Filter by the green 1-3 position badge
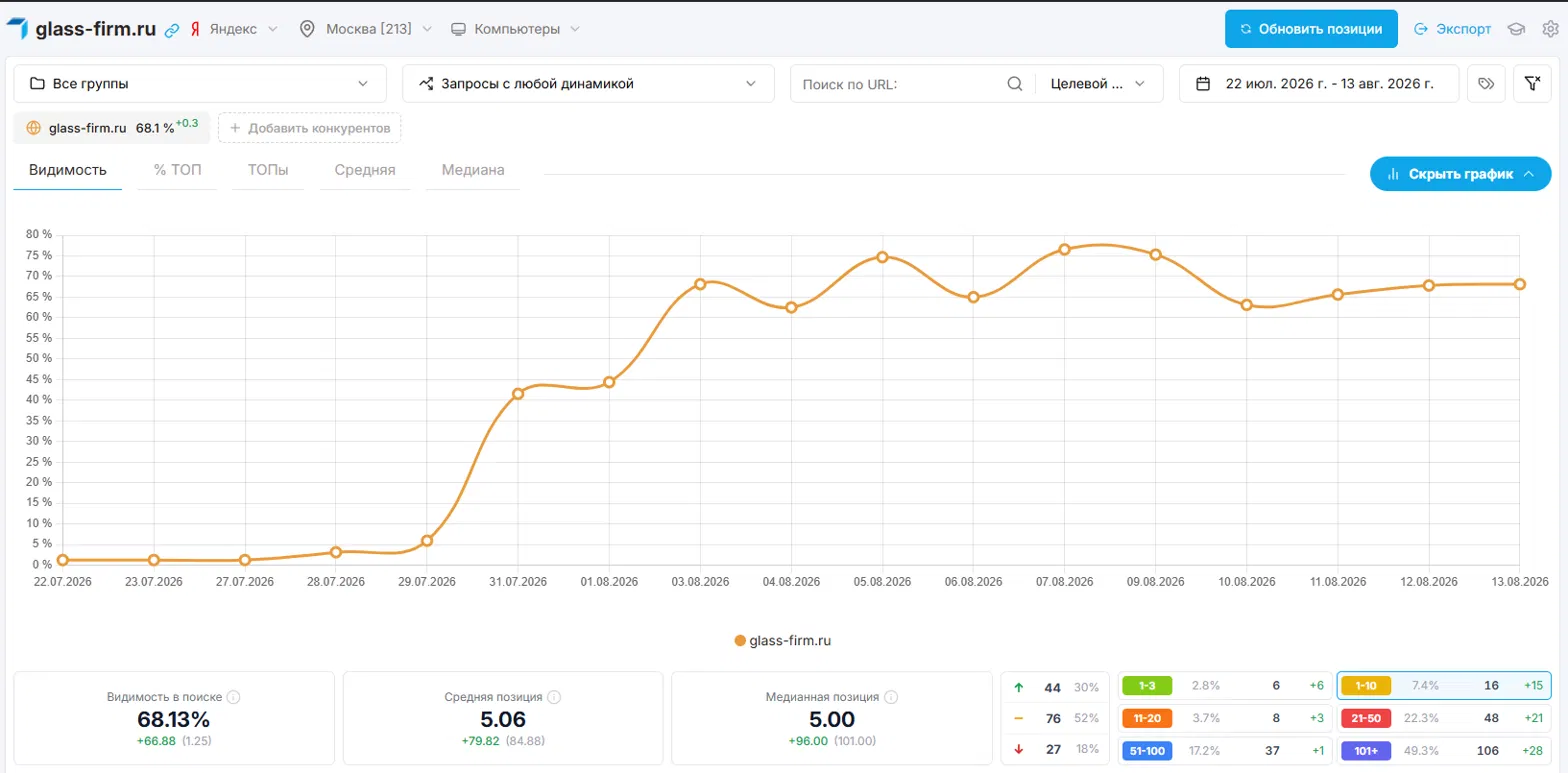The height and width of the screenshot is (773, 1568). tap(1147, 686)
